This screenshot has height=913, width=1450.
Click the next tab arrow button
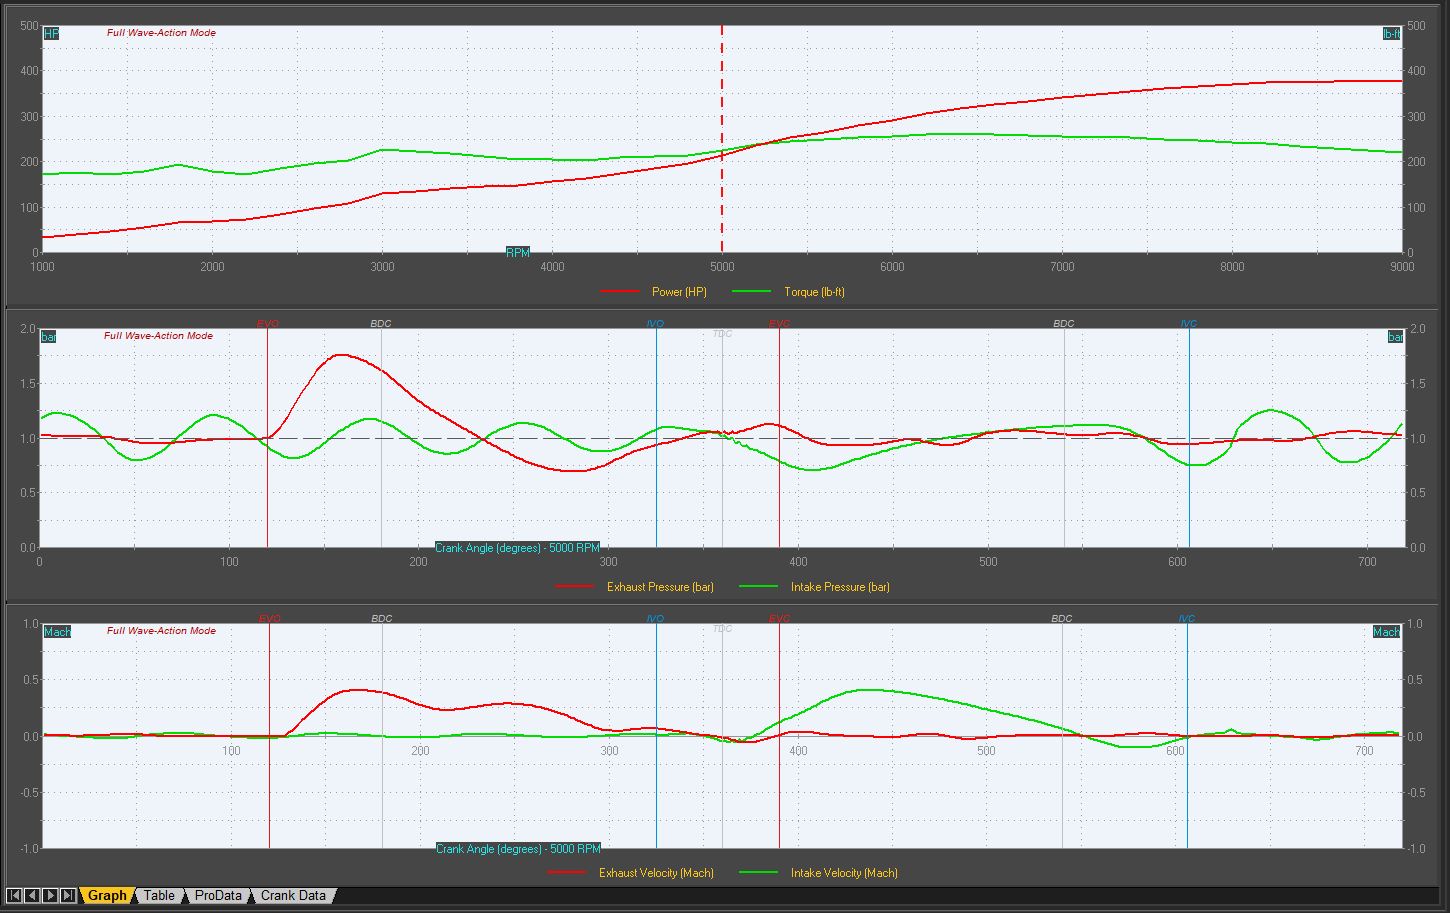point(50,895)
